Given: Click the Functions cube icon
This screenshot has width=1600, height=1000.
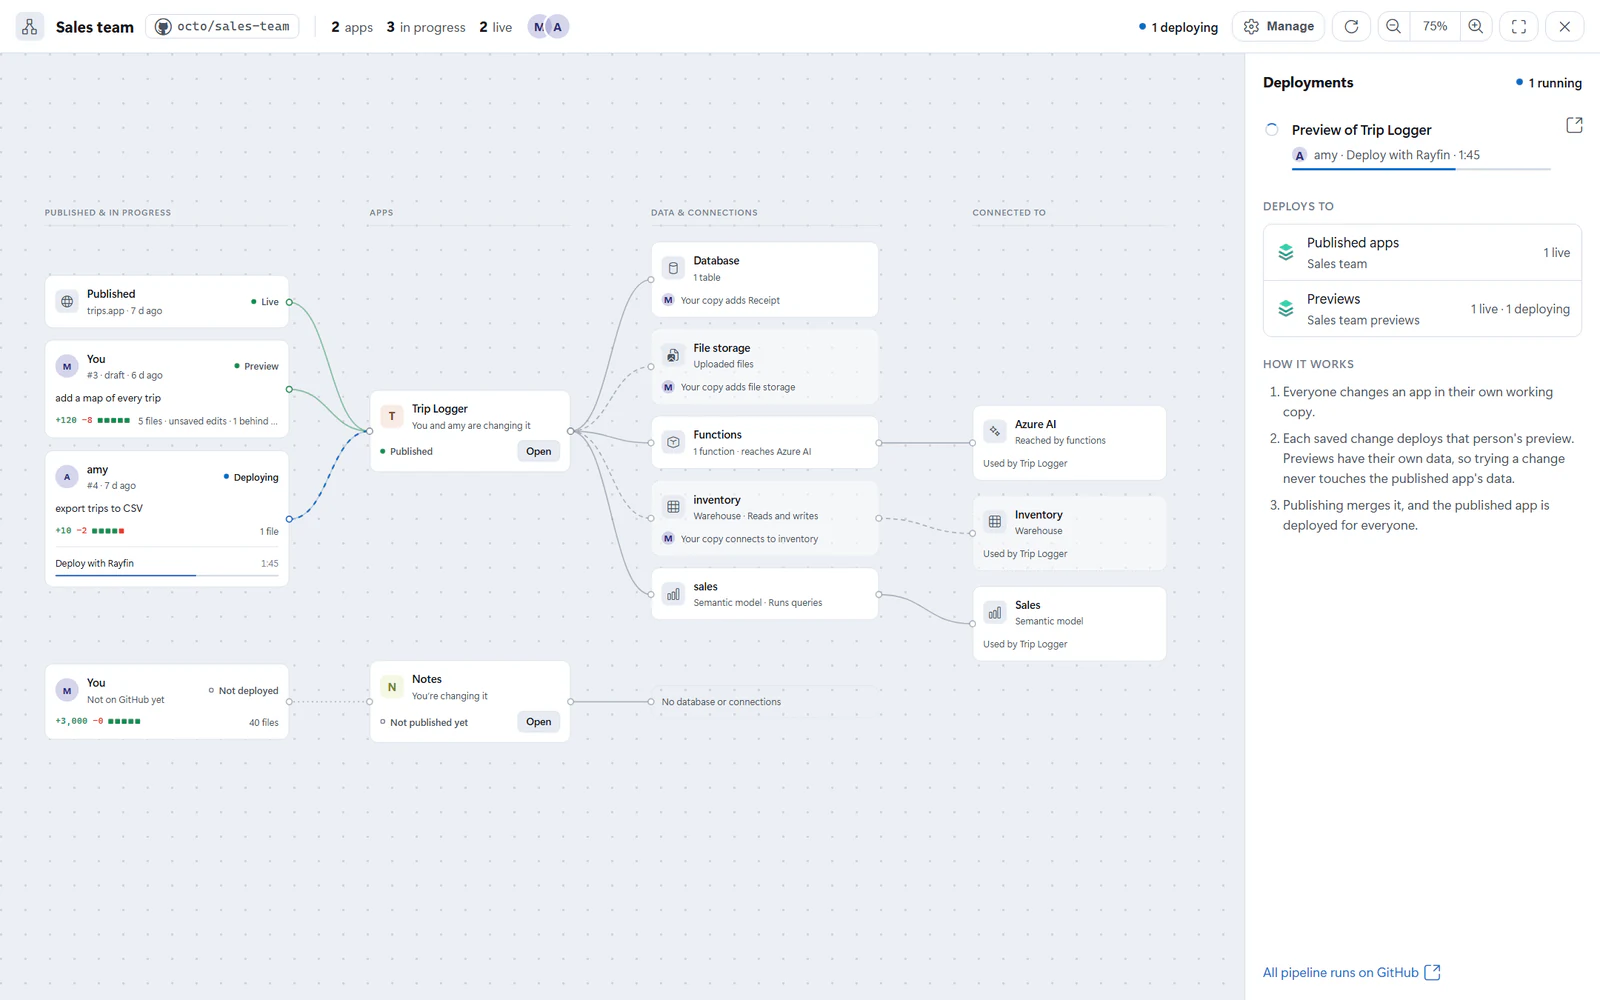Looking at the screenshot, I should [673, 442].
